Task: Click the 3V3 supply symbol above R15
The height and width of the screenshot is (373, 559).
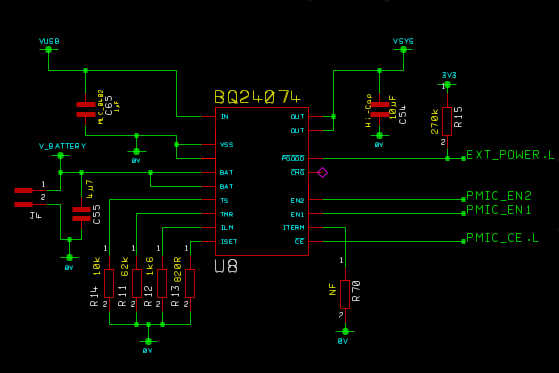Action: 448,80
